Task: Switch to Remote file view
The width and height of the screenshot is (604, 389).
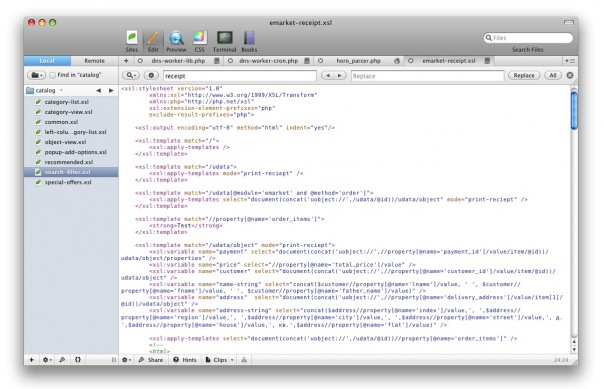Action: tap(94, 61)
